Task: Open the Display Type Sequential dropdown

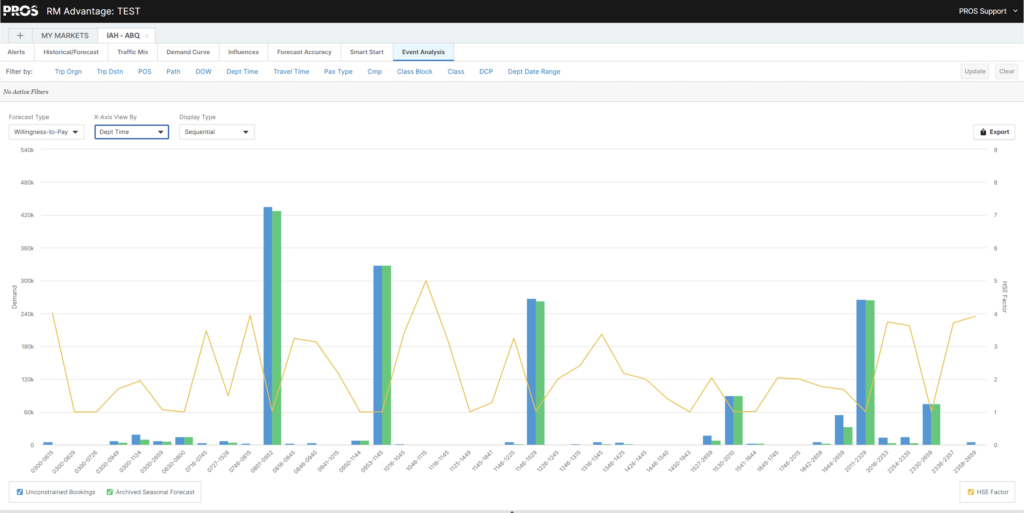Action: [217, 132]
